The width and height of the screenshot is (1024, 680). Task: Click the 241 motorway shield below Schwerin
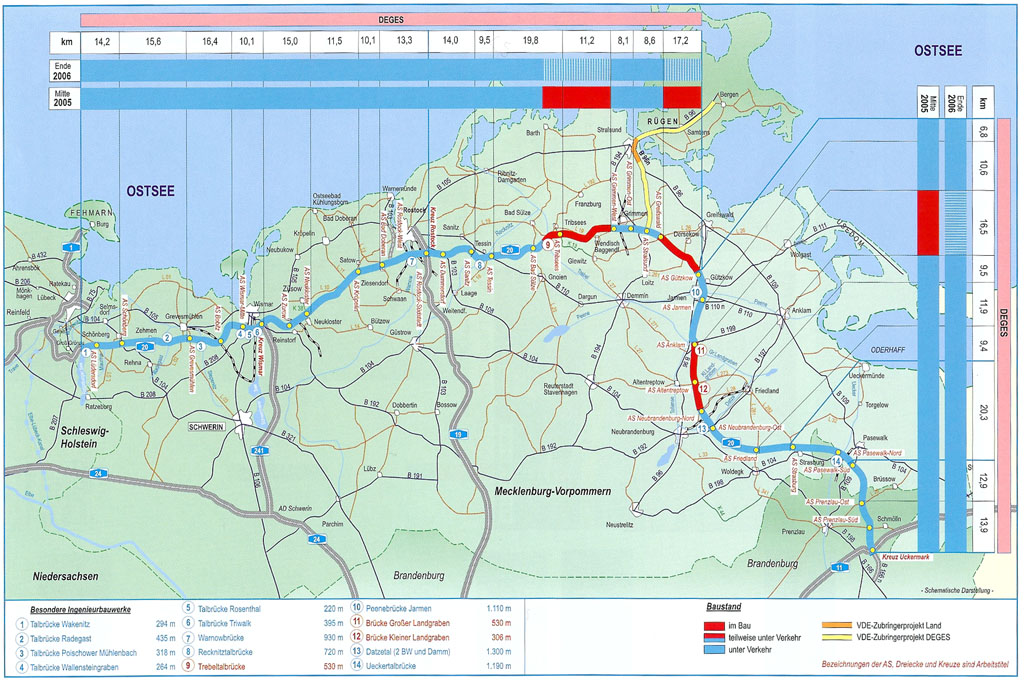pyautogui.click(x=260, y=451)
